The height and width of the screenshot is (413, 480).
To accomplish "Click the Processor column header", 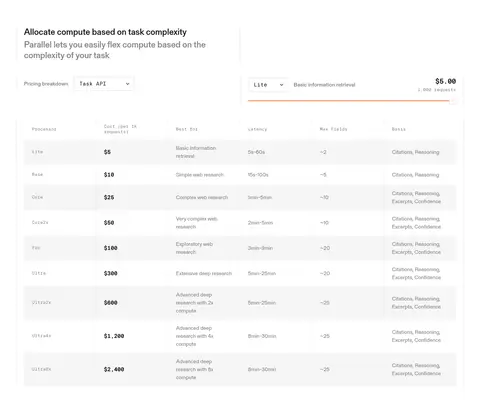I will point(44,129).
